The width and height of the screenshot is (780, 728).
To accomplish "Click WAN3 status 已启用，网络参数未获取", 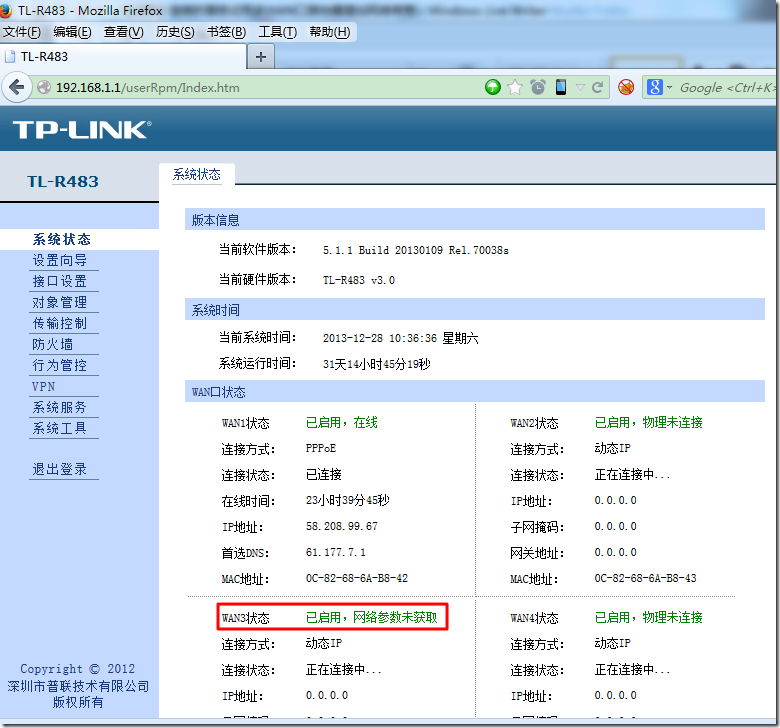I will [372, 618].
